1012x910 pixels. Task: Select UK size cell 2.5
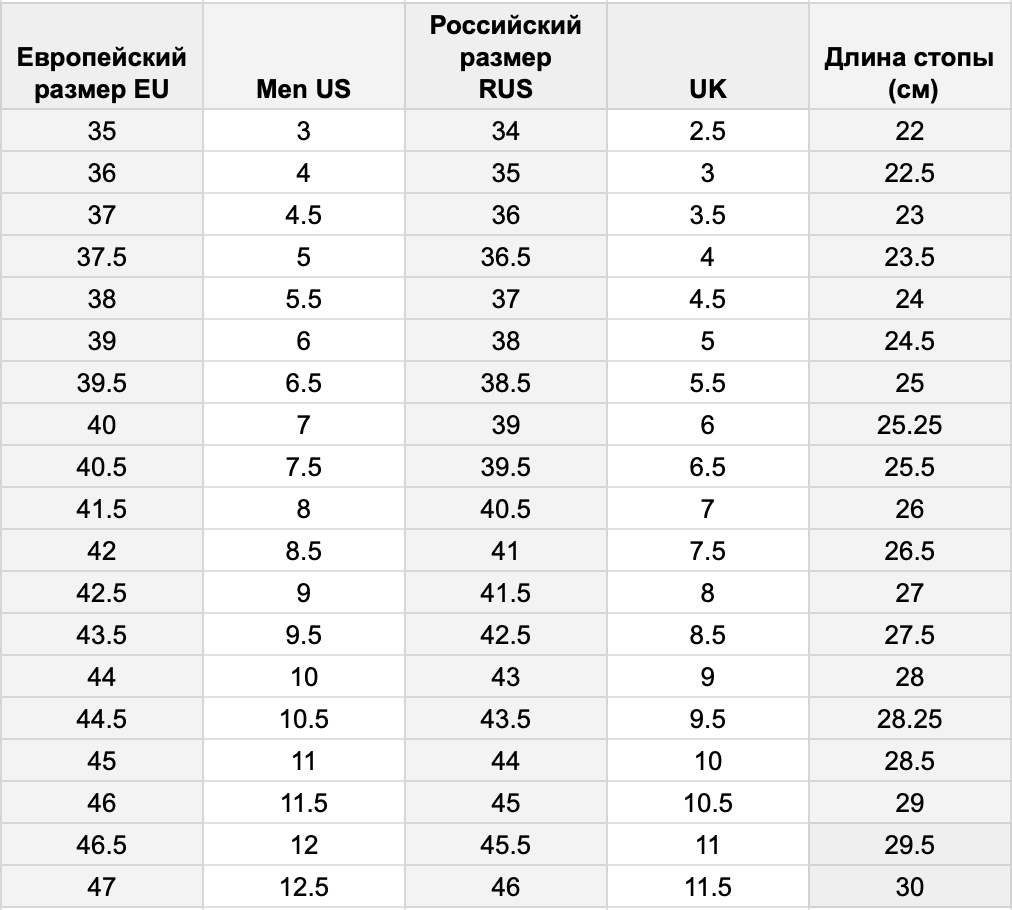(x=708, y=131)
